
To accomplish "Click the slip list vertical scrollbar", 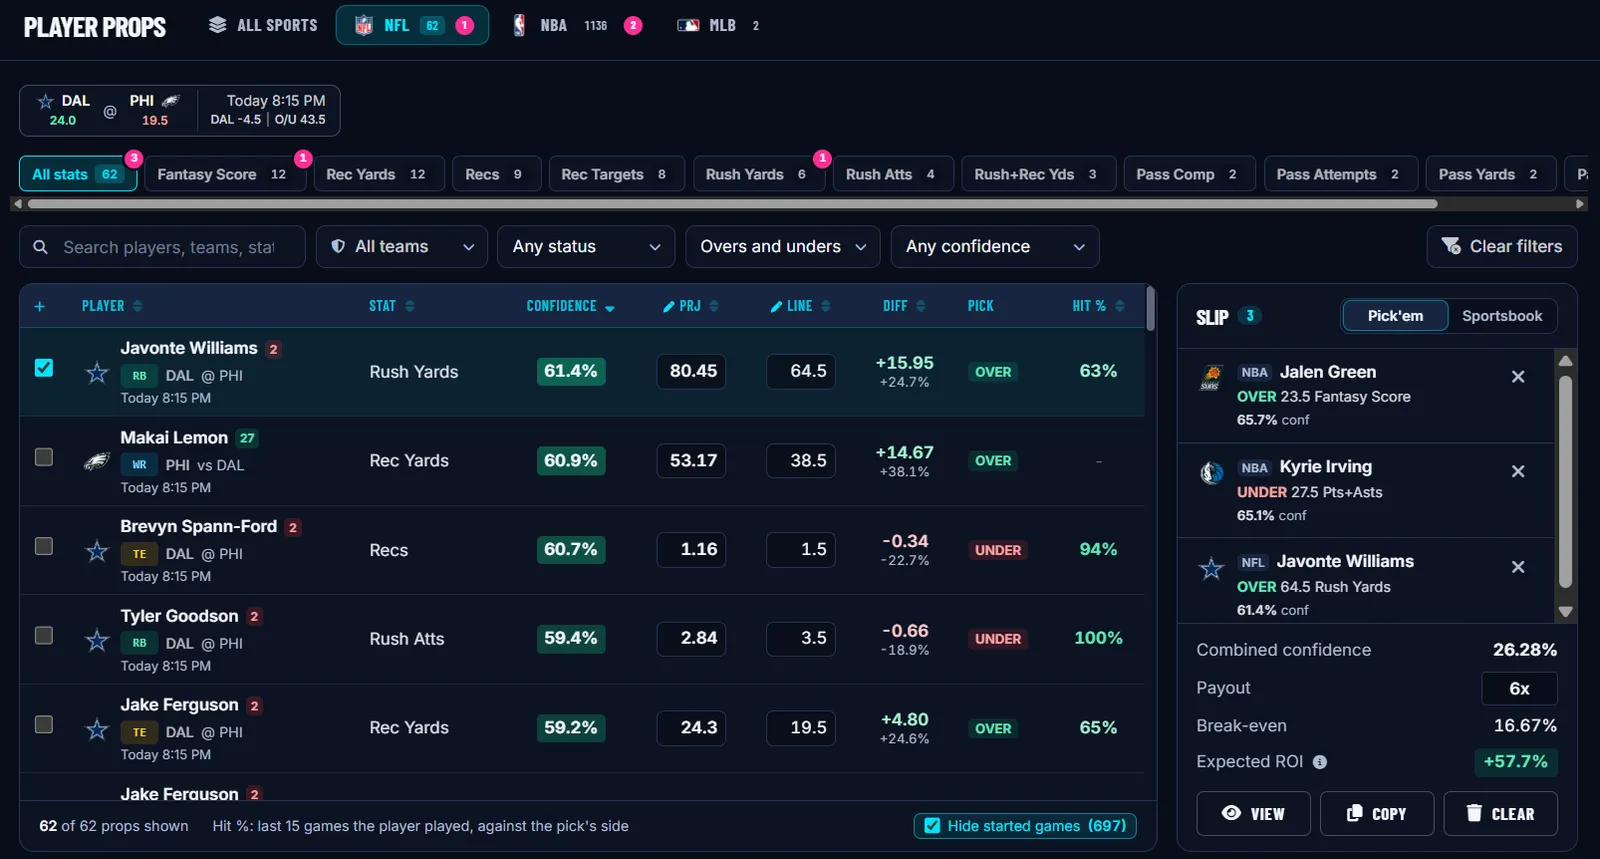I will 1566,482.
